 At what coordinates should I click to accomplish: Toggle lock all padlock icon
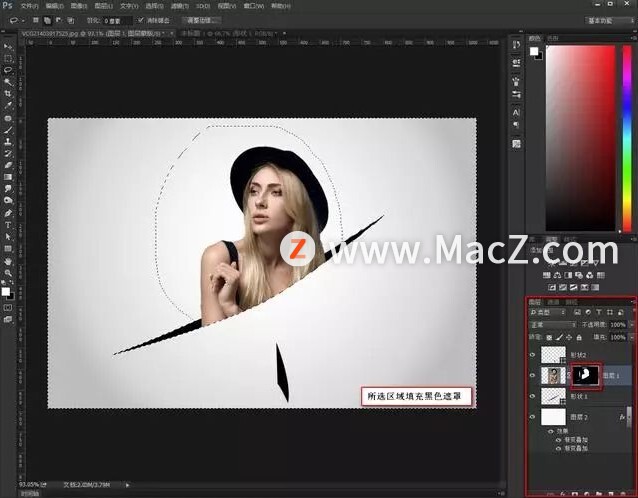tap(579, 337)
